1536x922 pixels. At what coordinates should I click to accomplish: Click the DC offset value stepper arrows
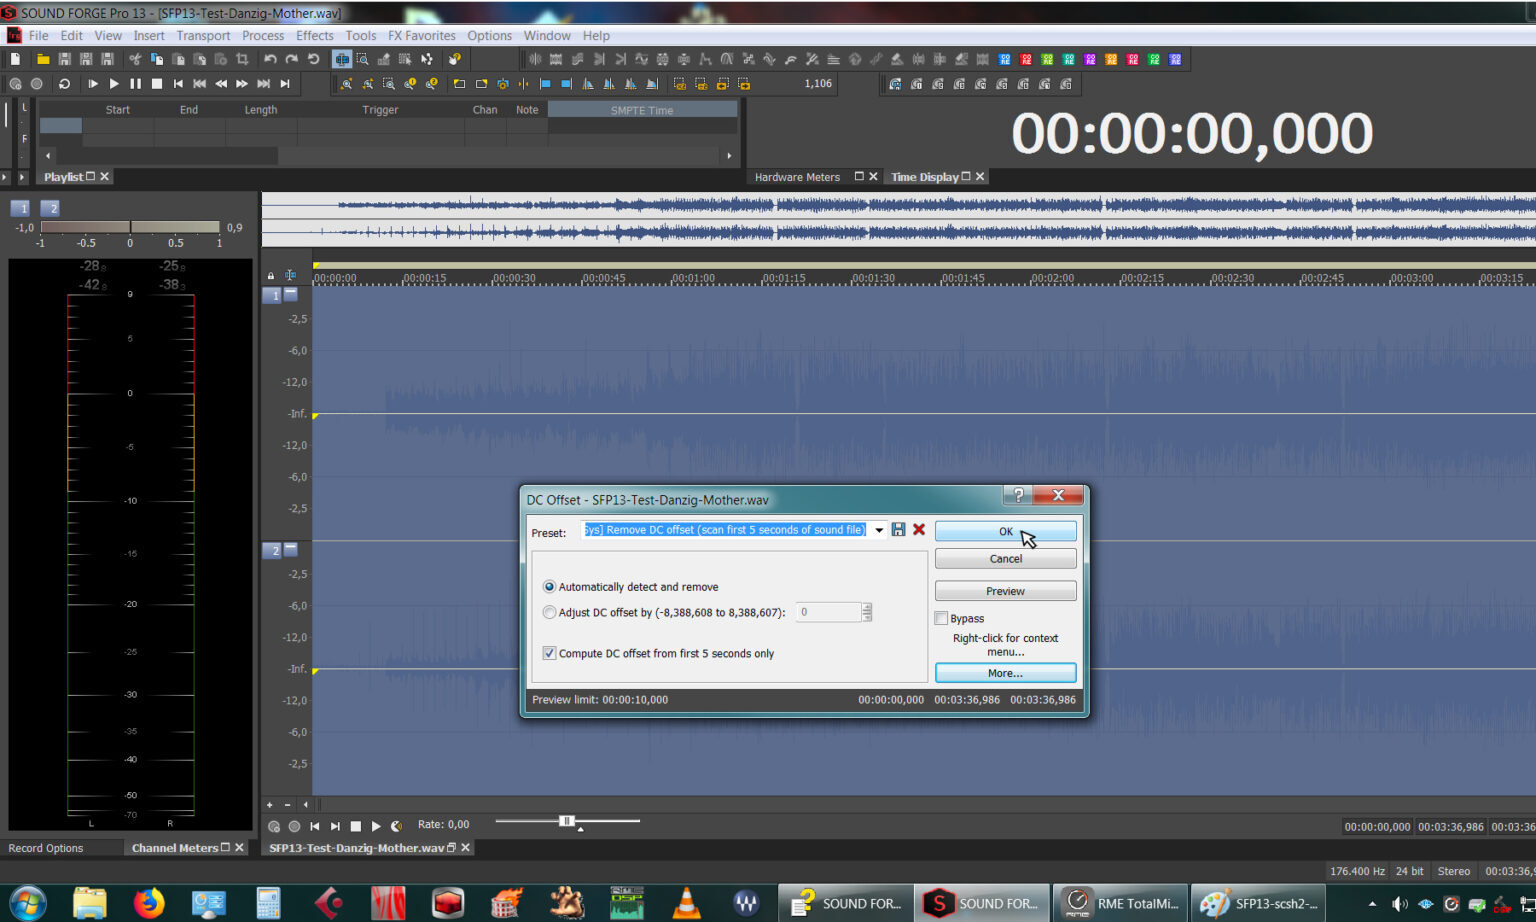click(867, 612)
